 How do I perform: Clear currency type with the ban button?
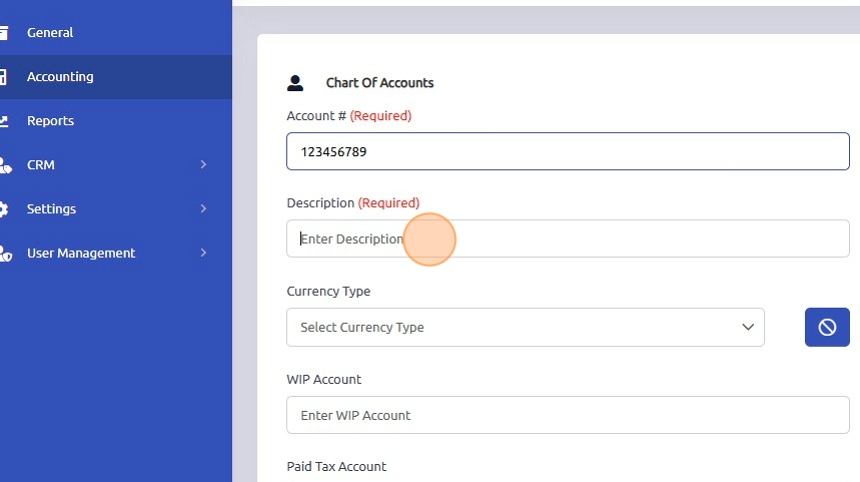tap(827, 327)
